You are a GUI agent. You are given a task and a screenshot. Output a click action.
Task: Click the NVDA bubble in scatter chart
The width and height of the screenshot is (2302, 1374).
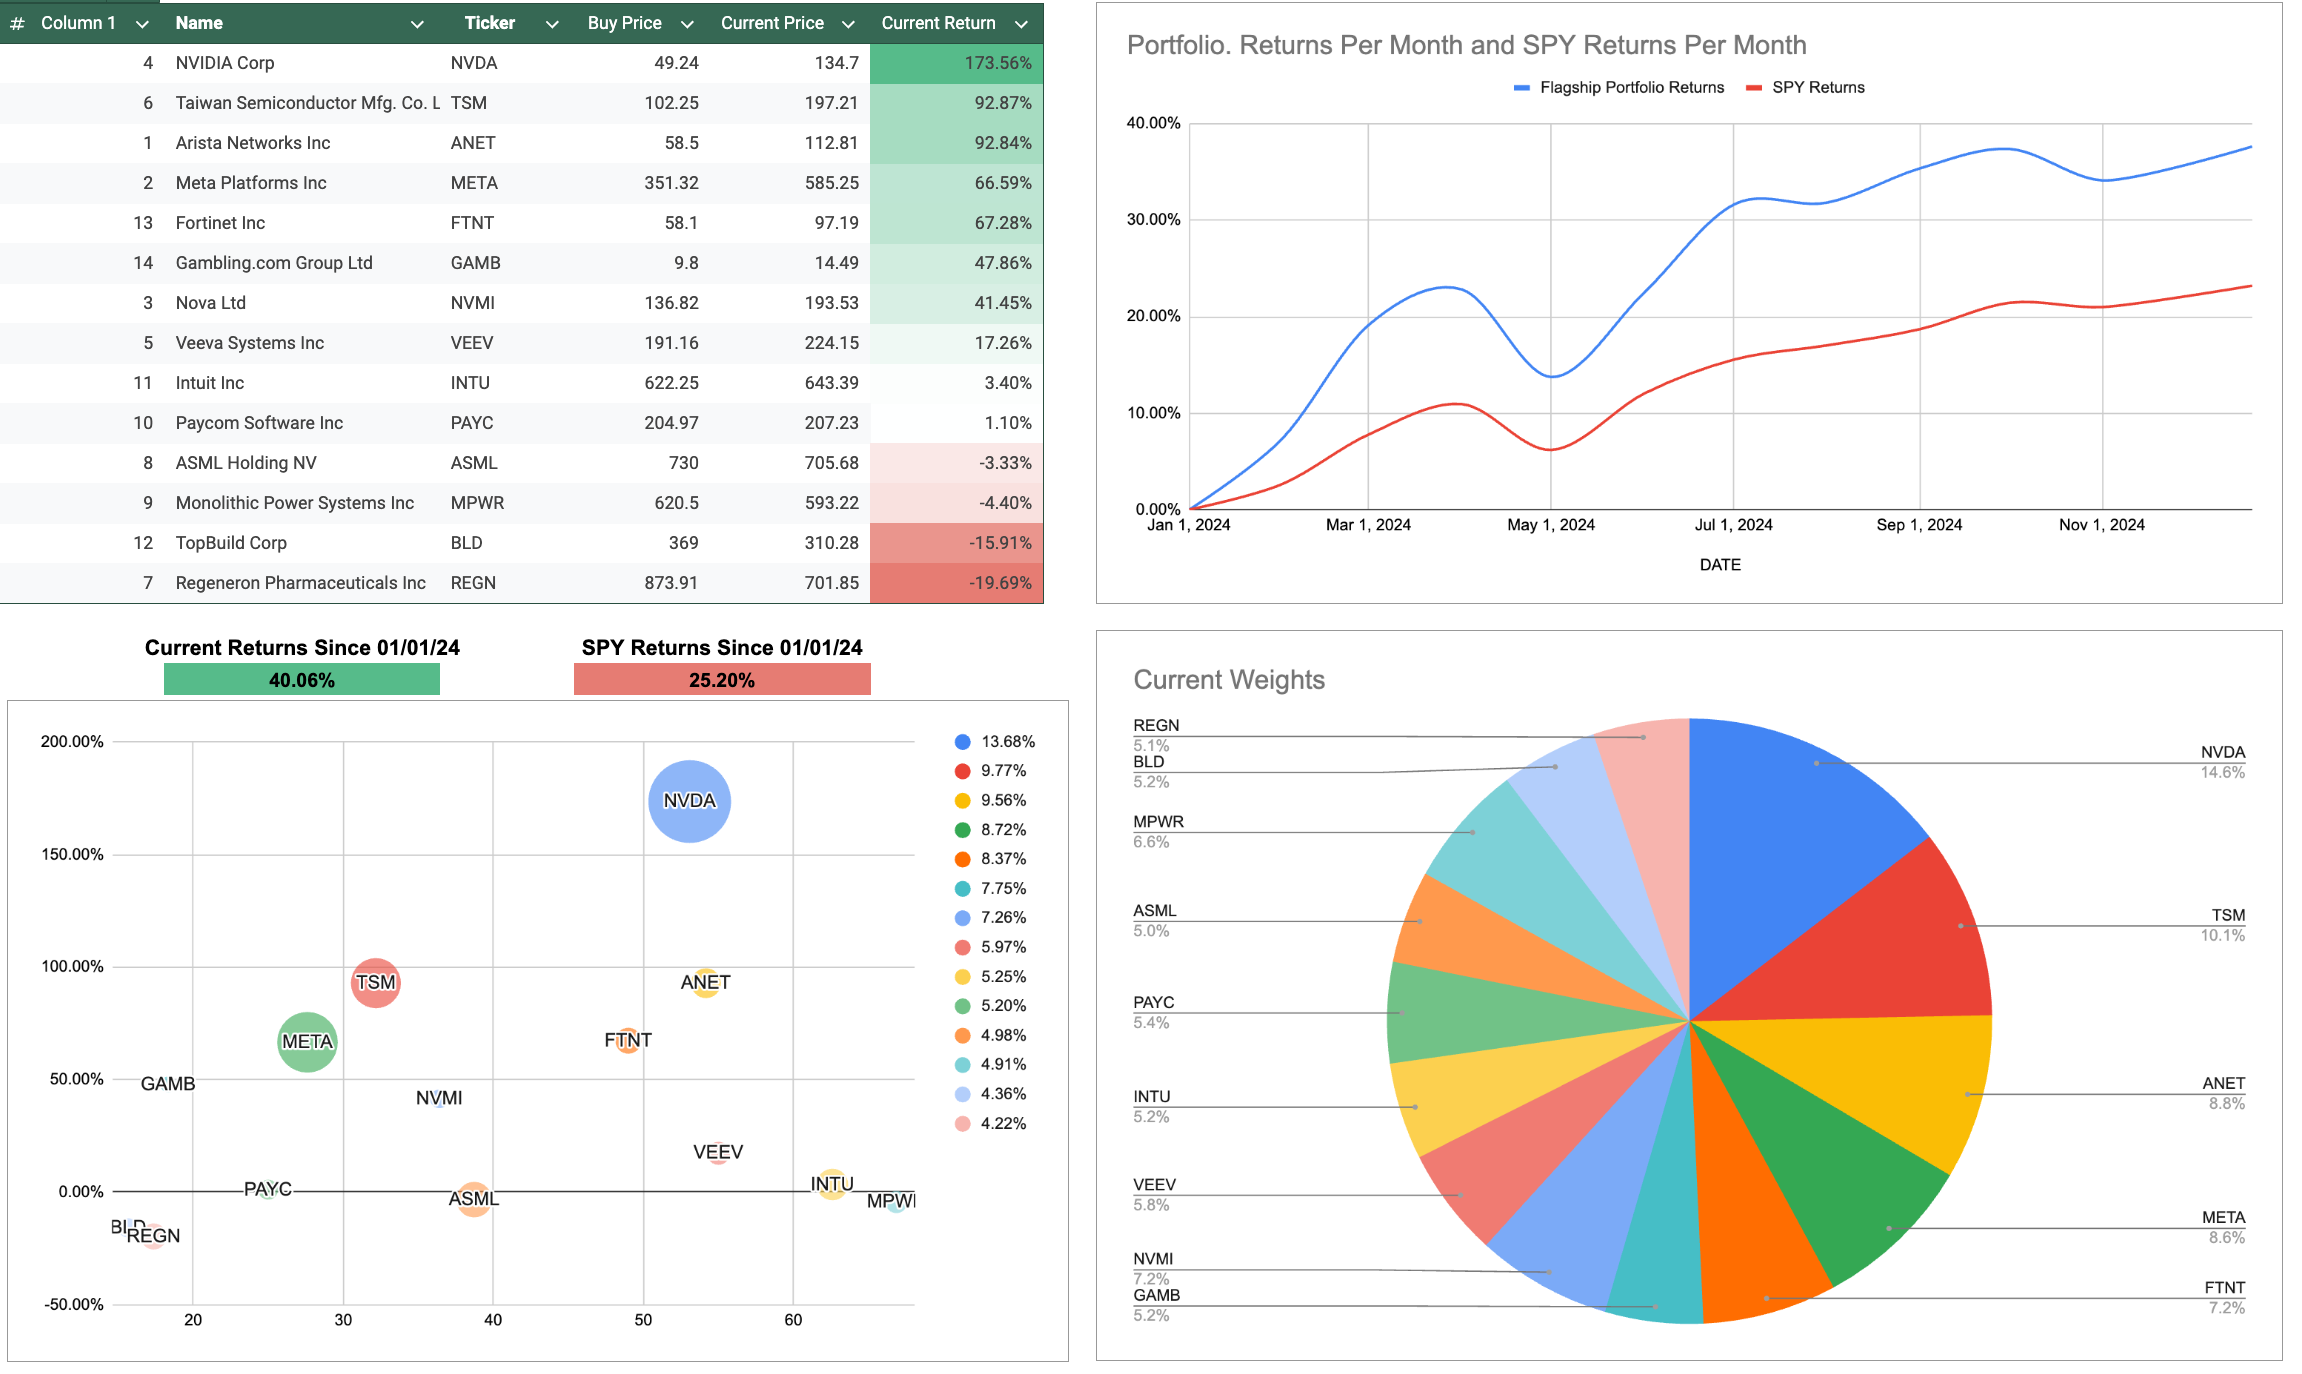click(689, 801)
